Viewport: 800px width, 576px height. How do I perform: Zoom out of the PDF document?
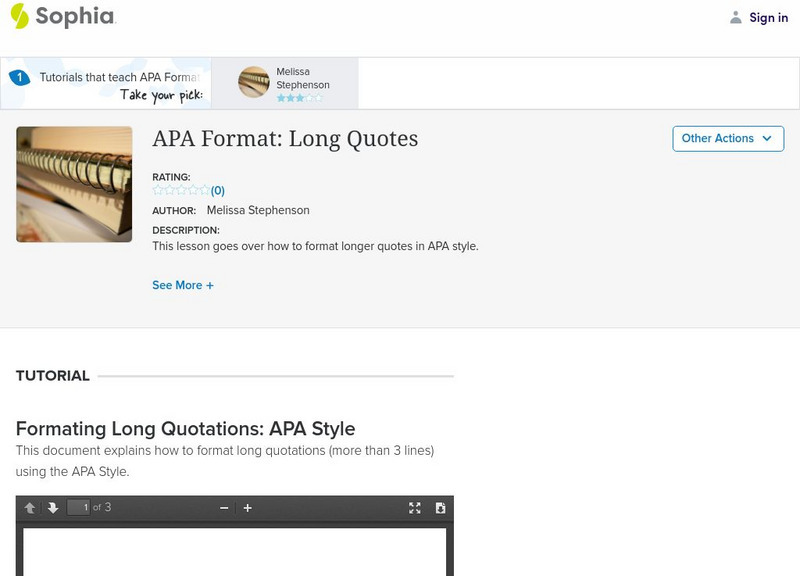pos(223,508)
